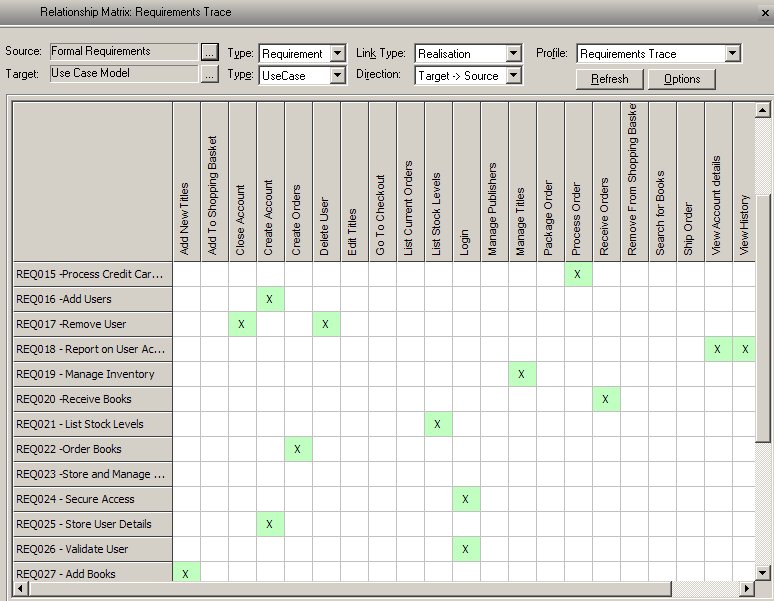
Task: Select row REQ025 - Store User Details
Action: pos(93,524)
